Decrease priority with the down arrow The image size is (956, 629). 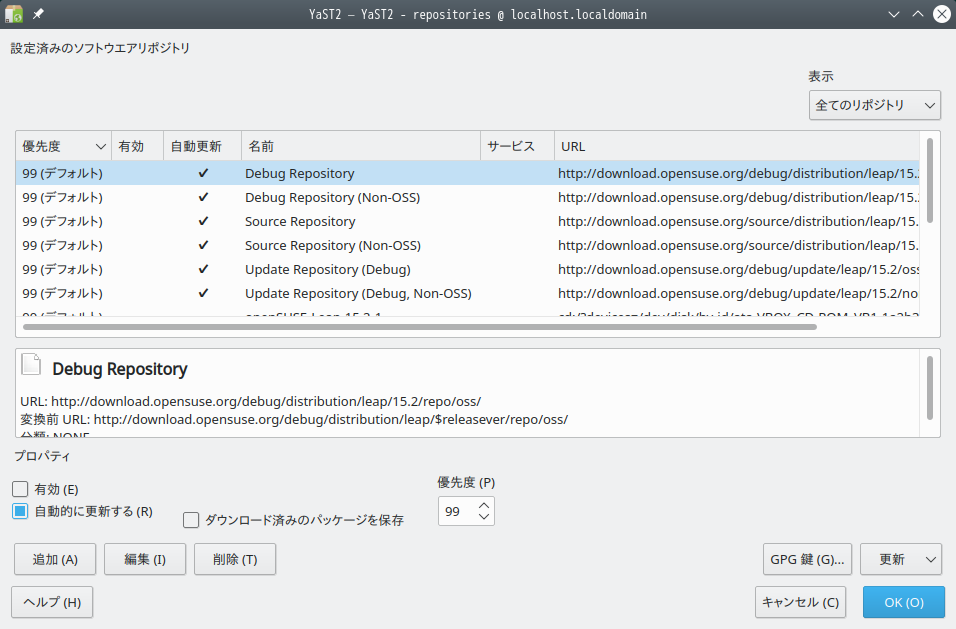click(484, 516)
